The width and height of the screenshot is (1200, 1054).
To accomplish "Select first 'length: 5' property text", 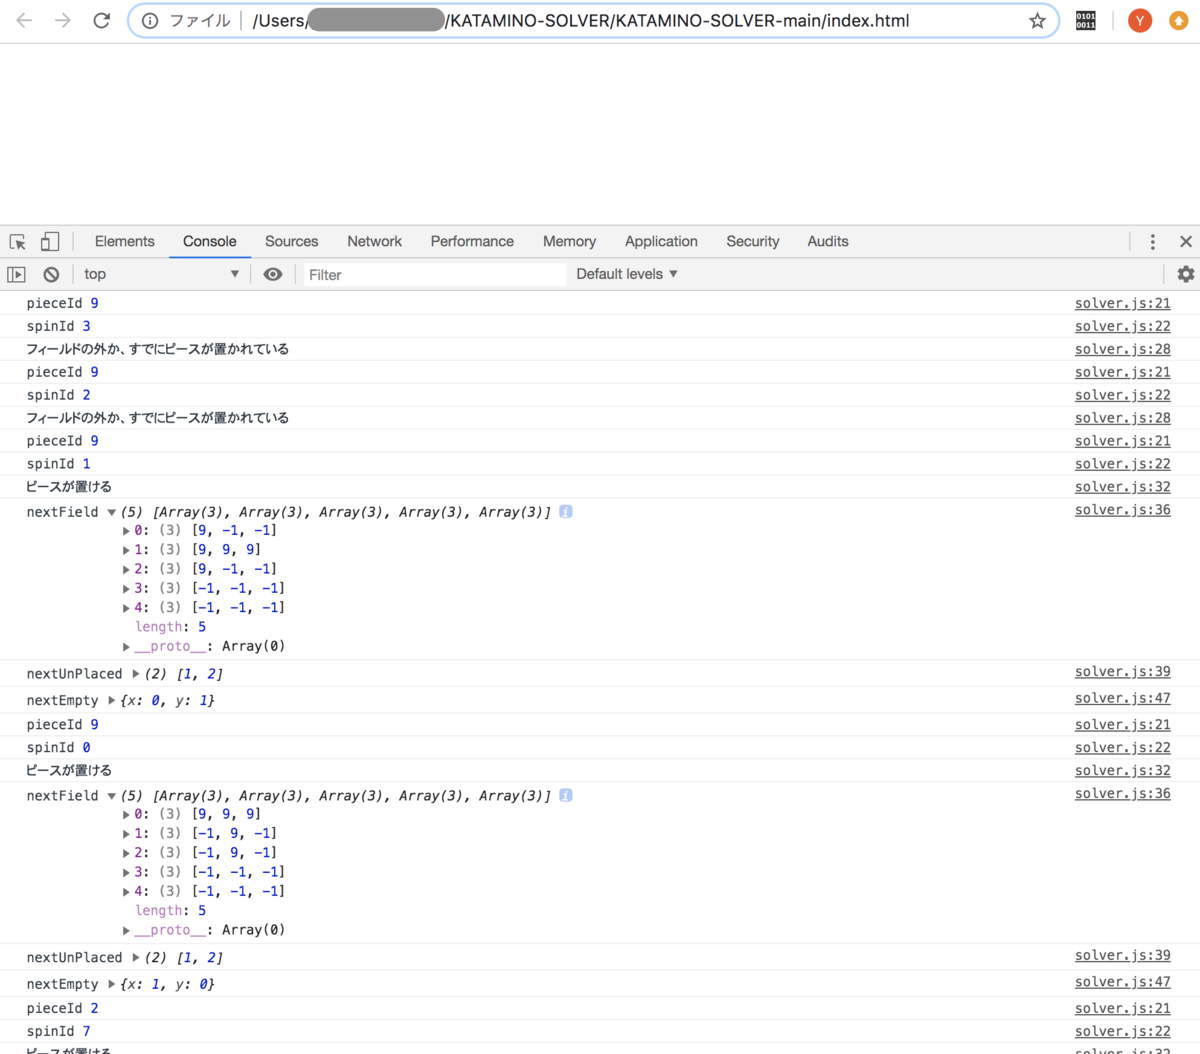I will (x=170, y=627).
